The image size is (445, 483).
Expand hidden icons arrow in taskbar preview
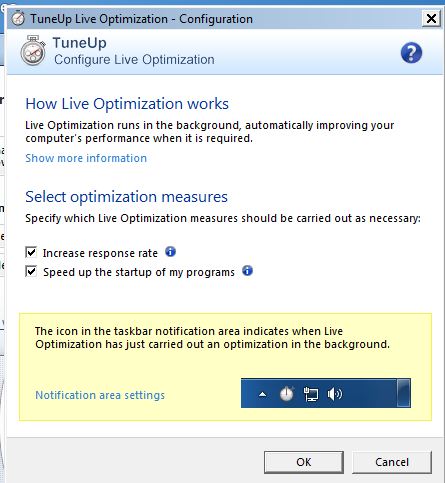263,395
